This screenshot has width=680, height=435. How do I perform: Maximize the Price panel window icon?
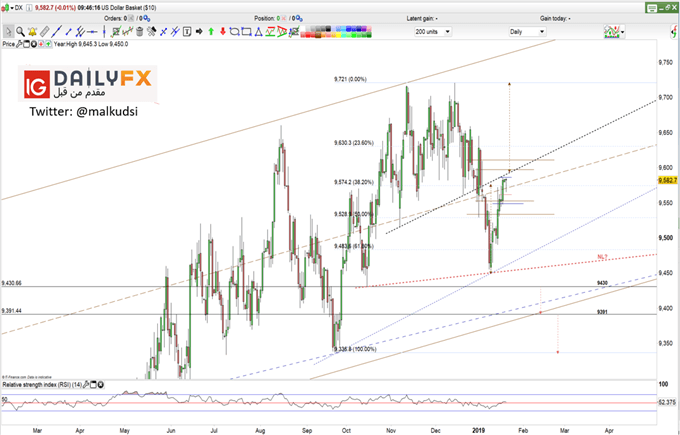(26, 44)
